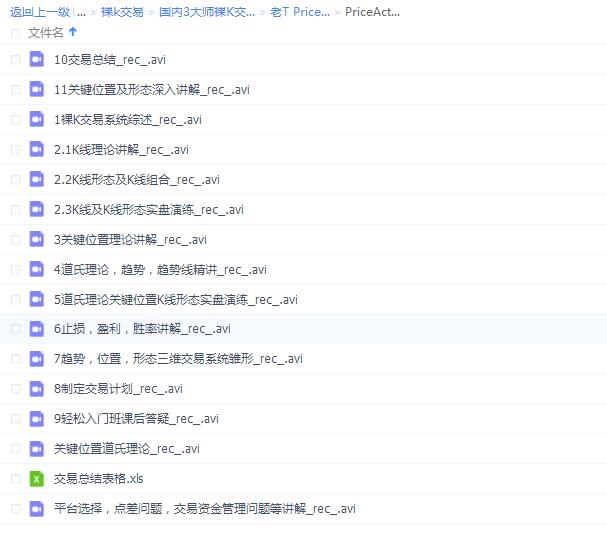Screen dimensions: 607x534
Task: Open file 平台选择，点差问题，交易资金管理问题等讲解_rec_.avi
Action: pyautogui.click(x=205, y=509)
